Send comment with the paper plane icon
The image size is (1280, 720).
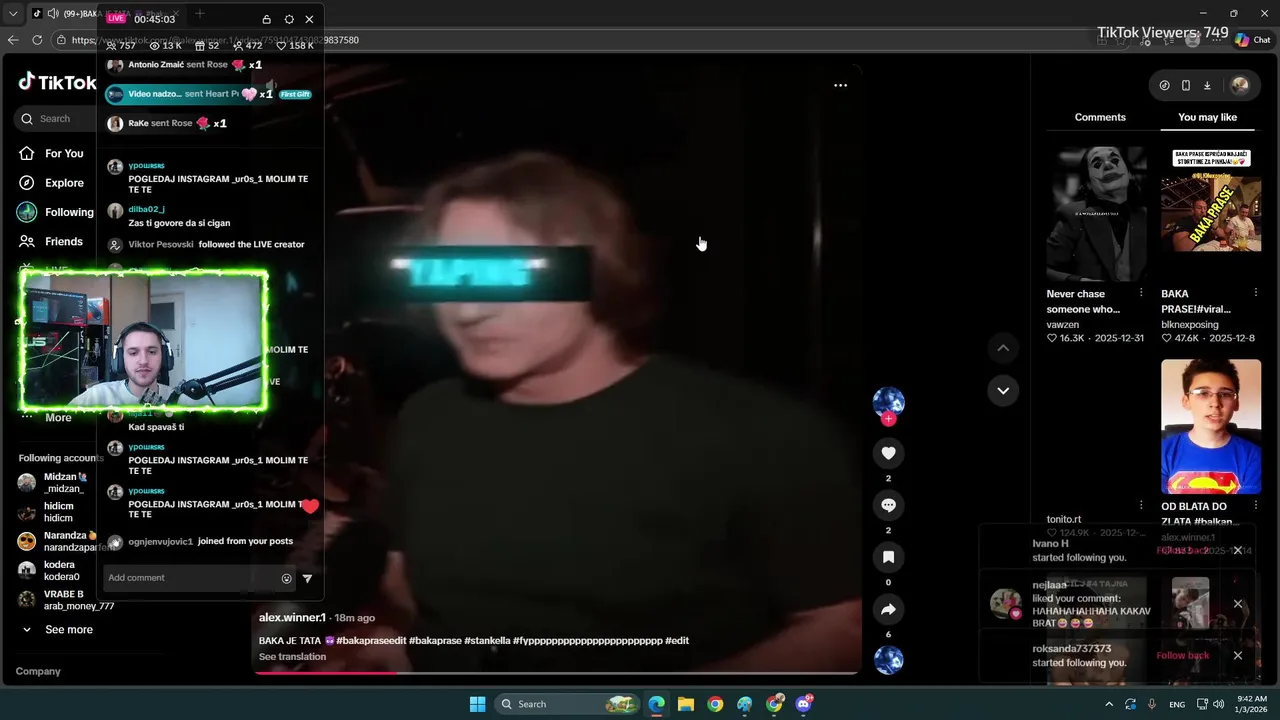pyautogui.click(x=307, y=578)
